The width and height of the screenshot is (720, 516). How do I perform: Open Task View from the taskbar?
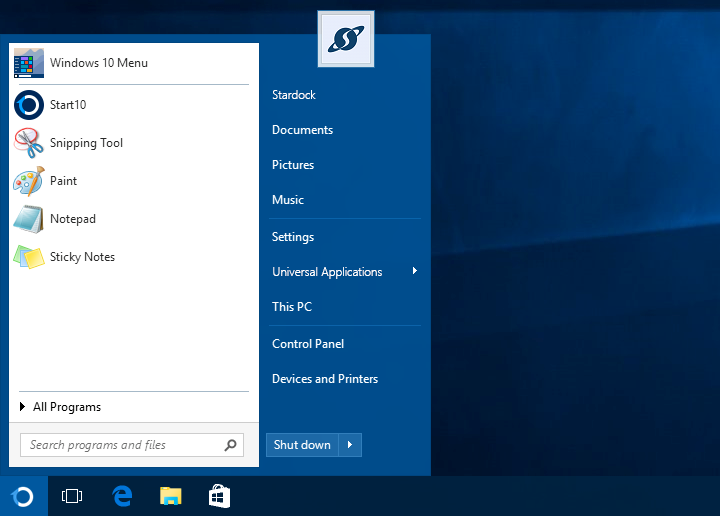click(x=72, y=496)
